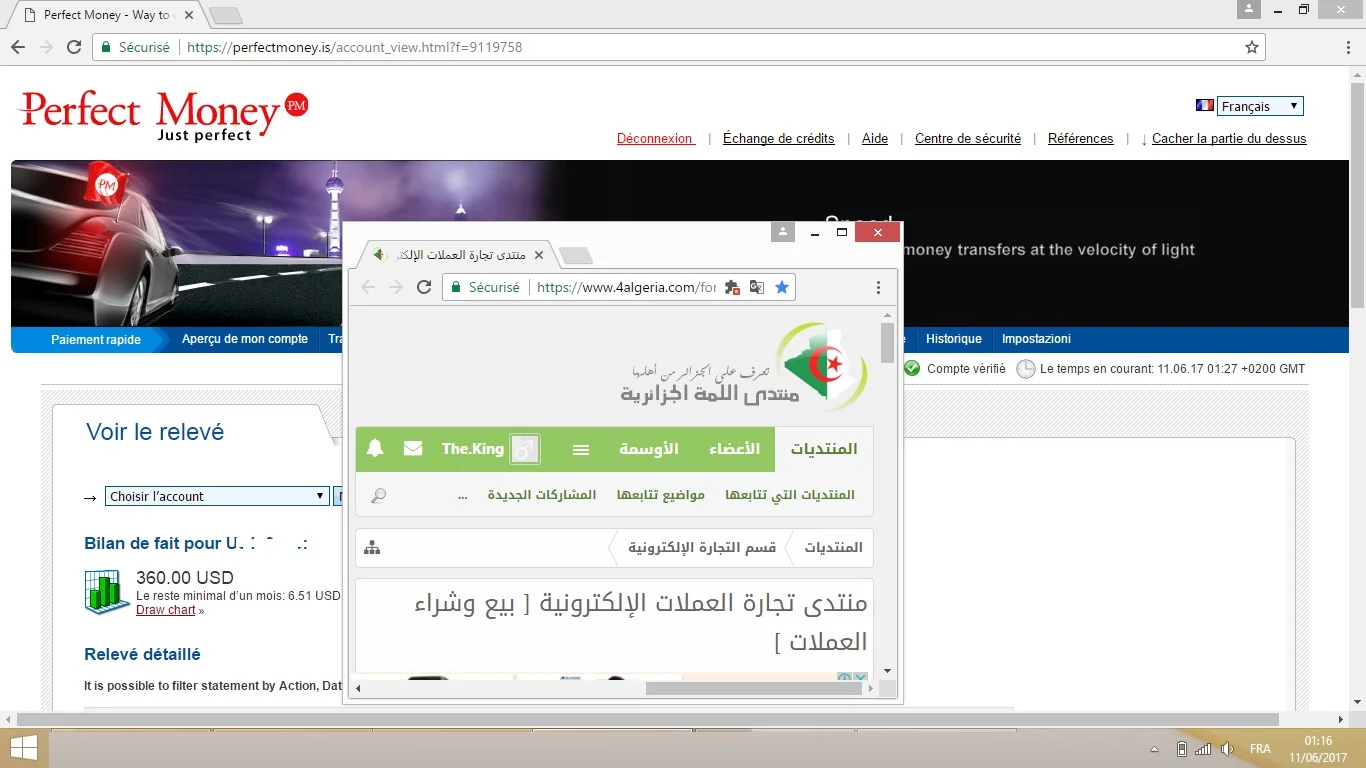This screenshot has width=1366, height=768.
Task: Click the profile user icon in the 4algeria title bar
Action: click(x=783, y=232)
